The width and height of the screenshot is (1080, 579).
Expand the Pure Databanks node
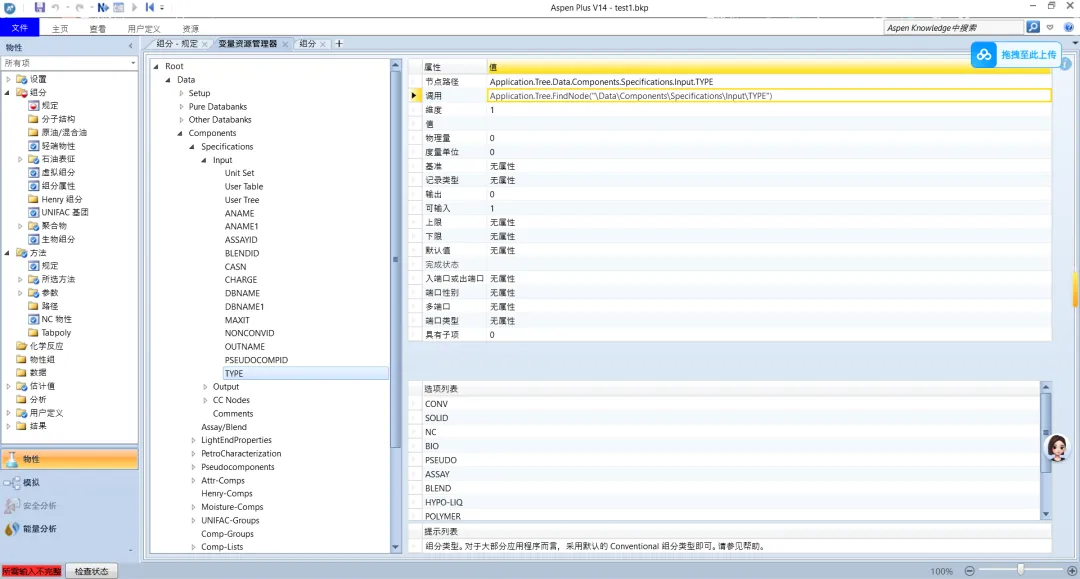click(x=181, y=107)
